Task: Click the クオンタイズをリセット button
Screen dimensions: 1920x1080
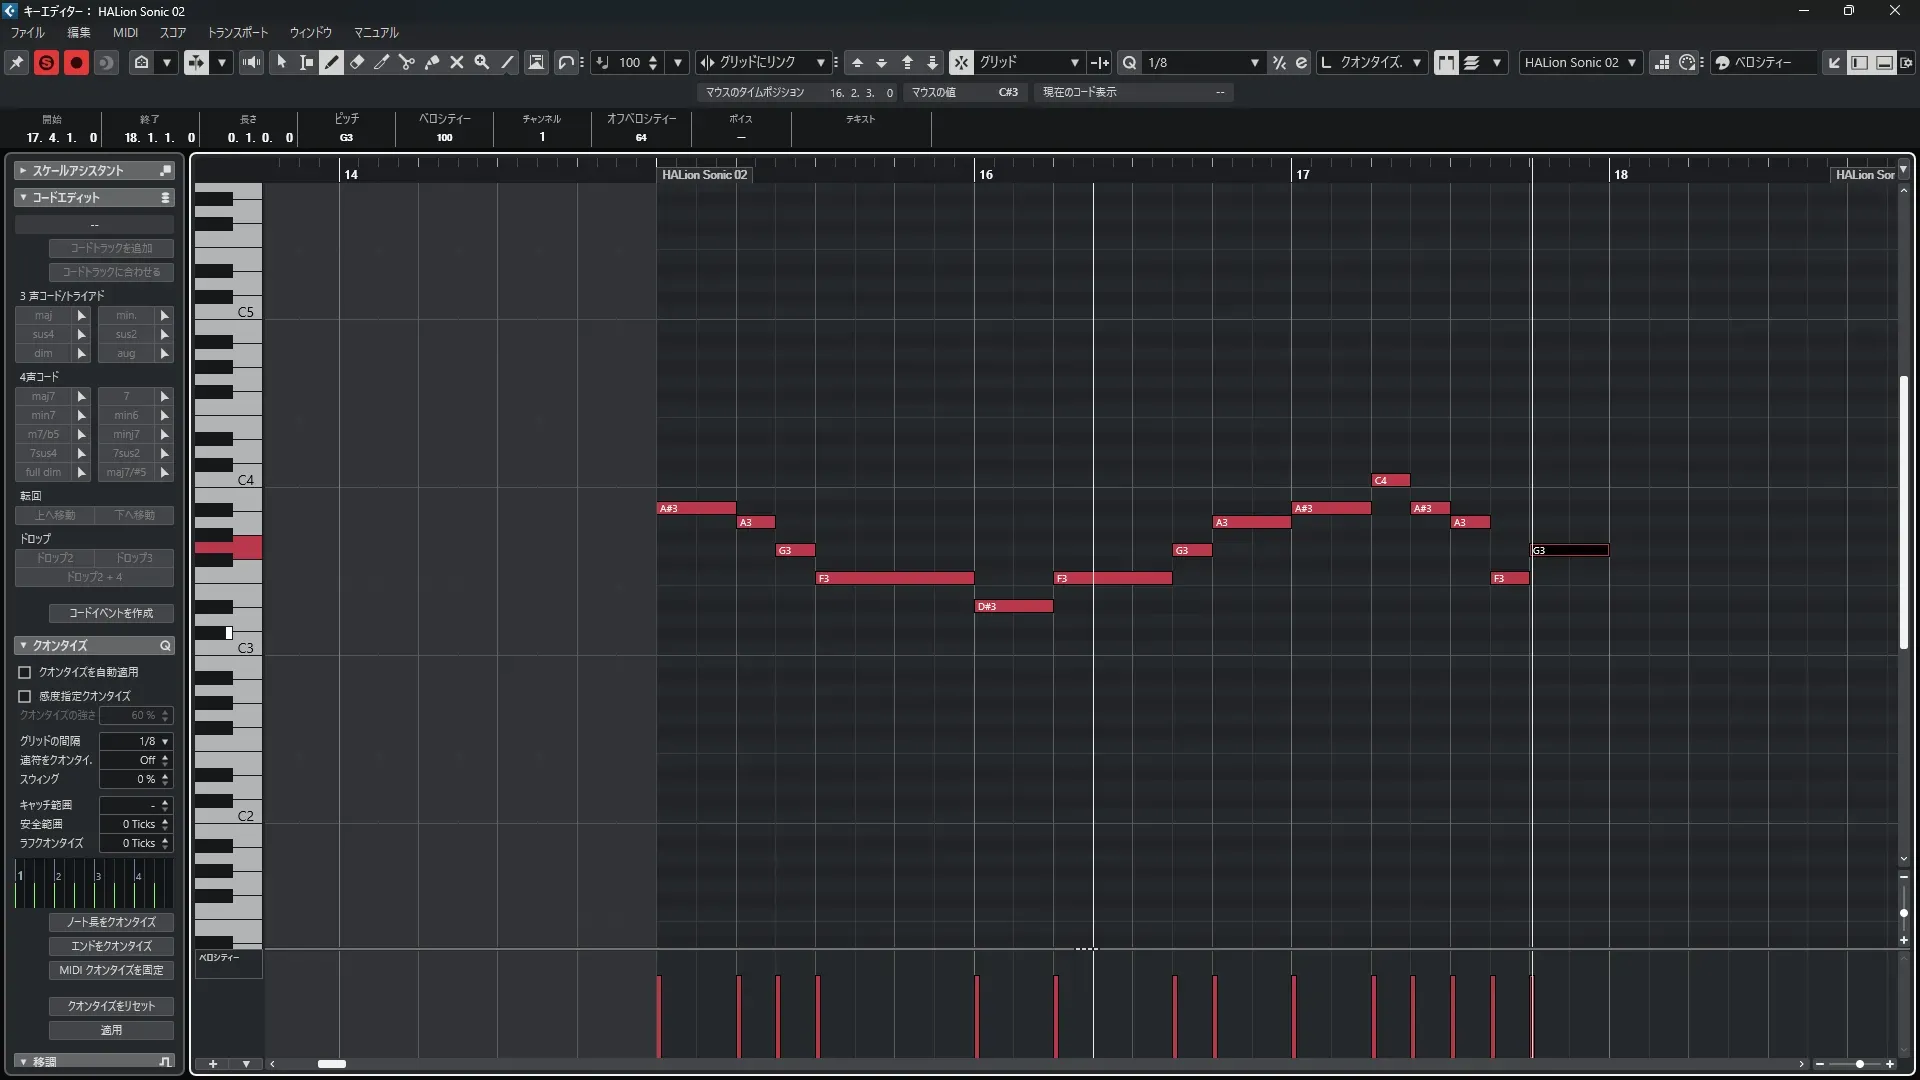Action: (111, 1006)
